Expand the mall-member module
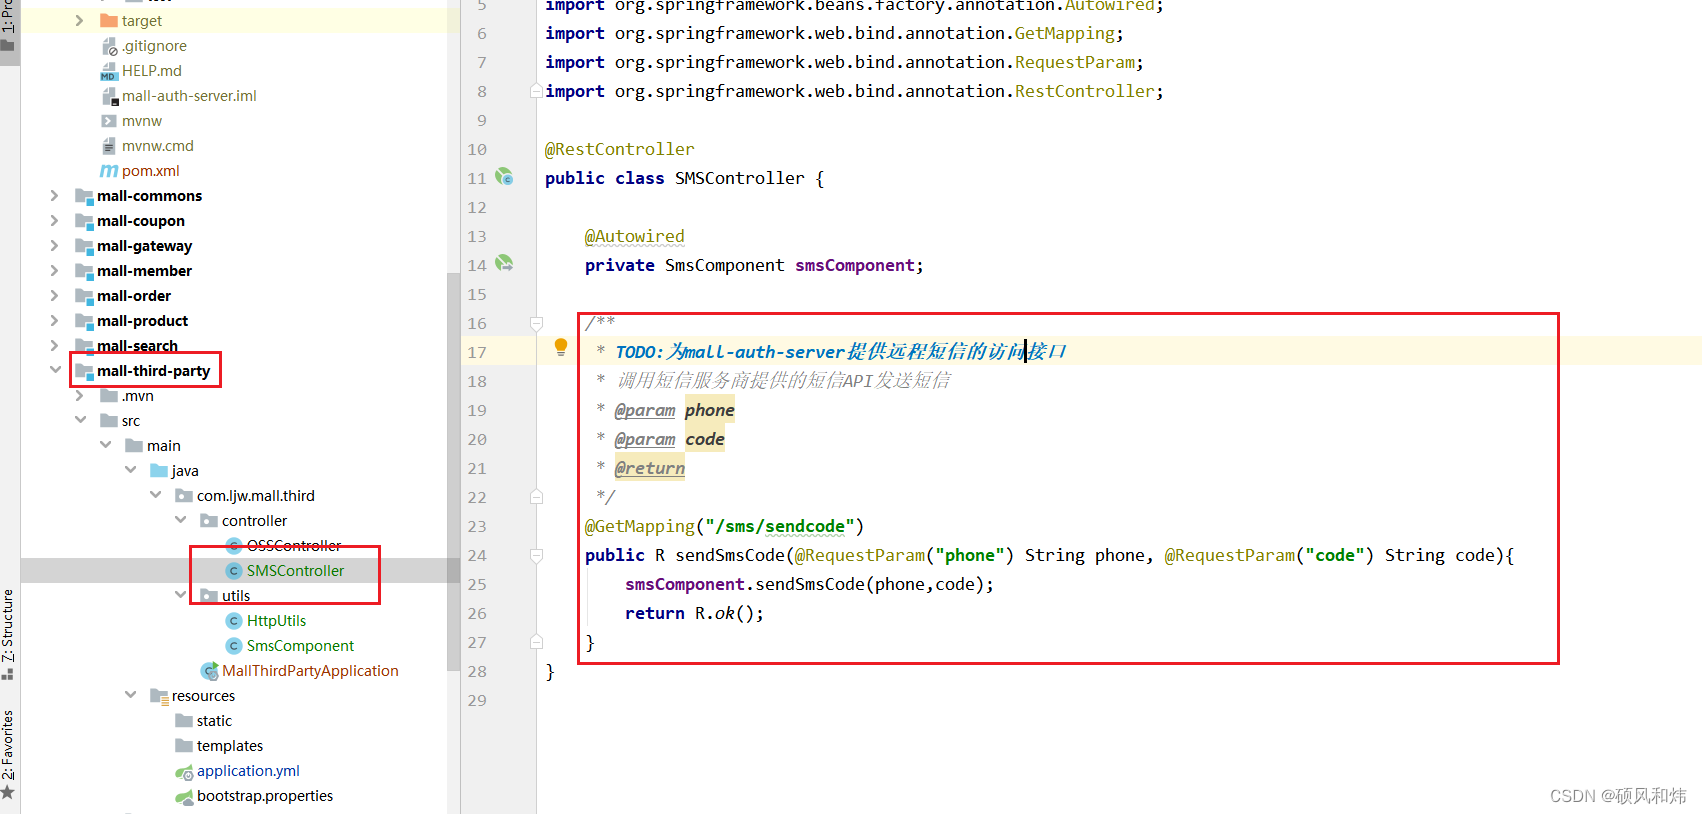The width and height of the screenshot is (1702, 814). click(x=54, y=270)
